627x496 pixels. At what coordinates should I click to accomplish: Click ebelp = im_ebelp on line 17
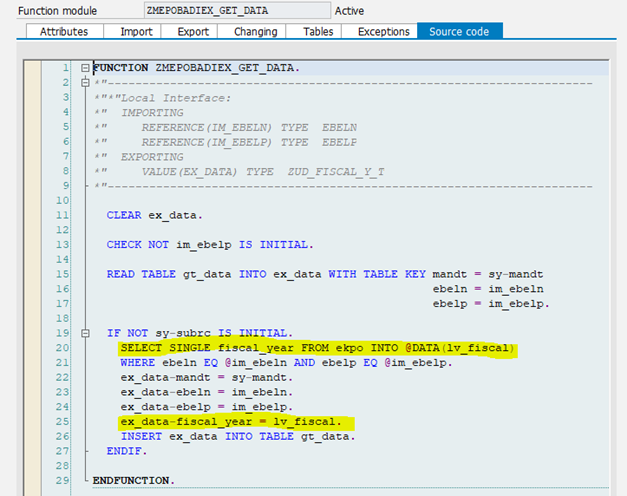click(x=491, y=304)
